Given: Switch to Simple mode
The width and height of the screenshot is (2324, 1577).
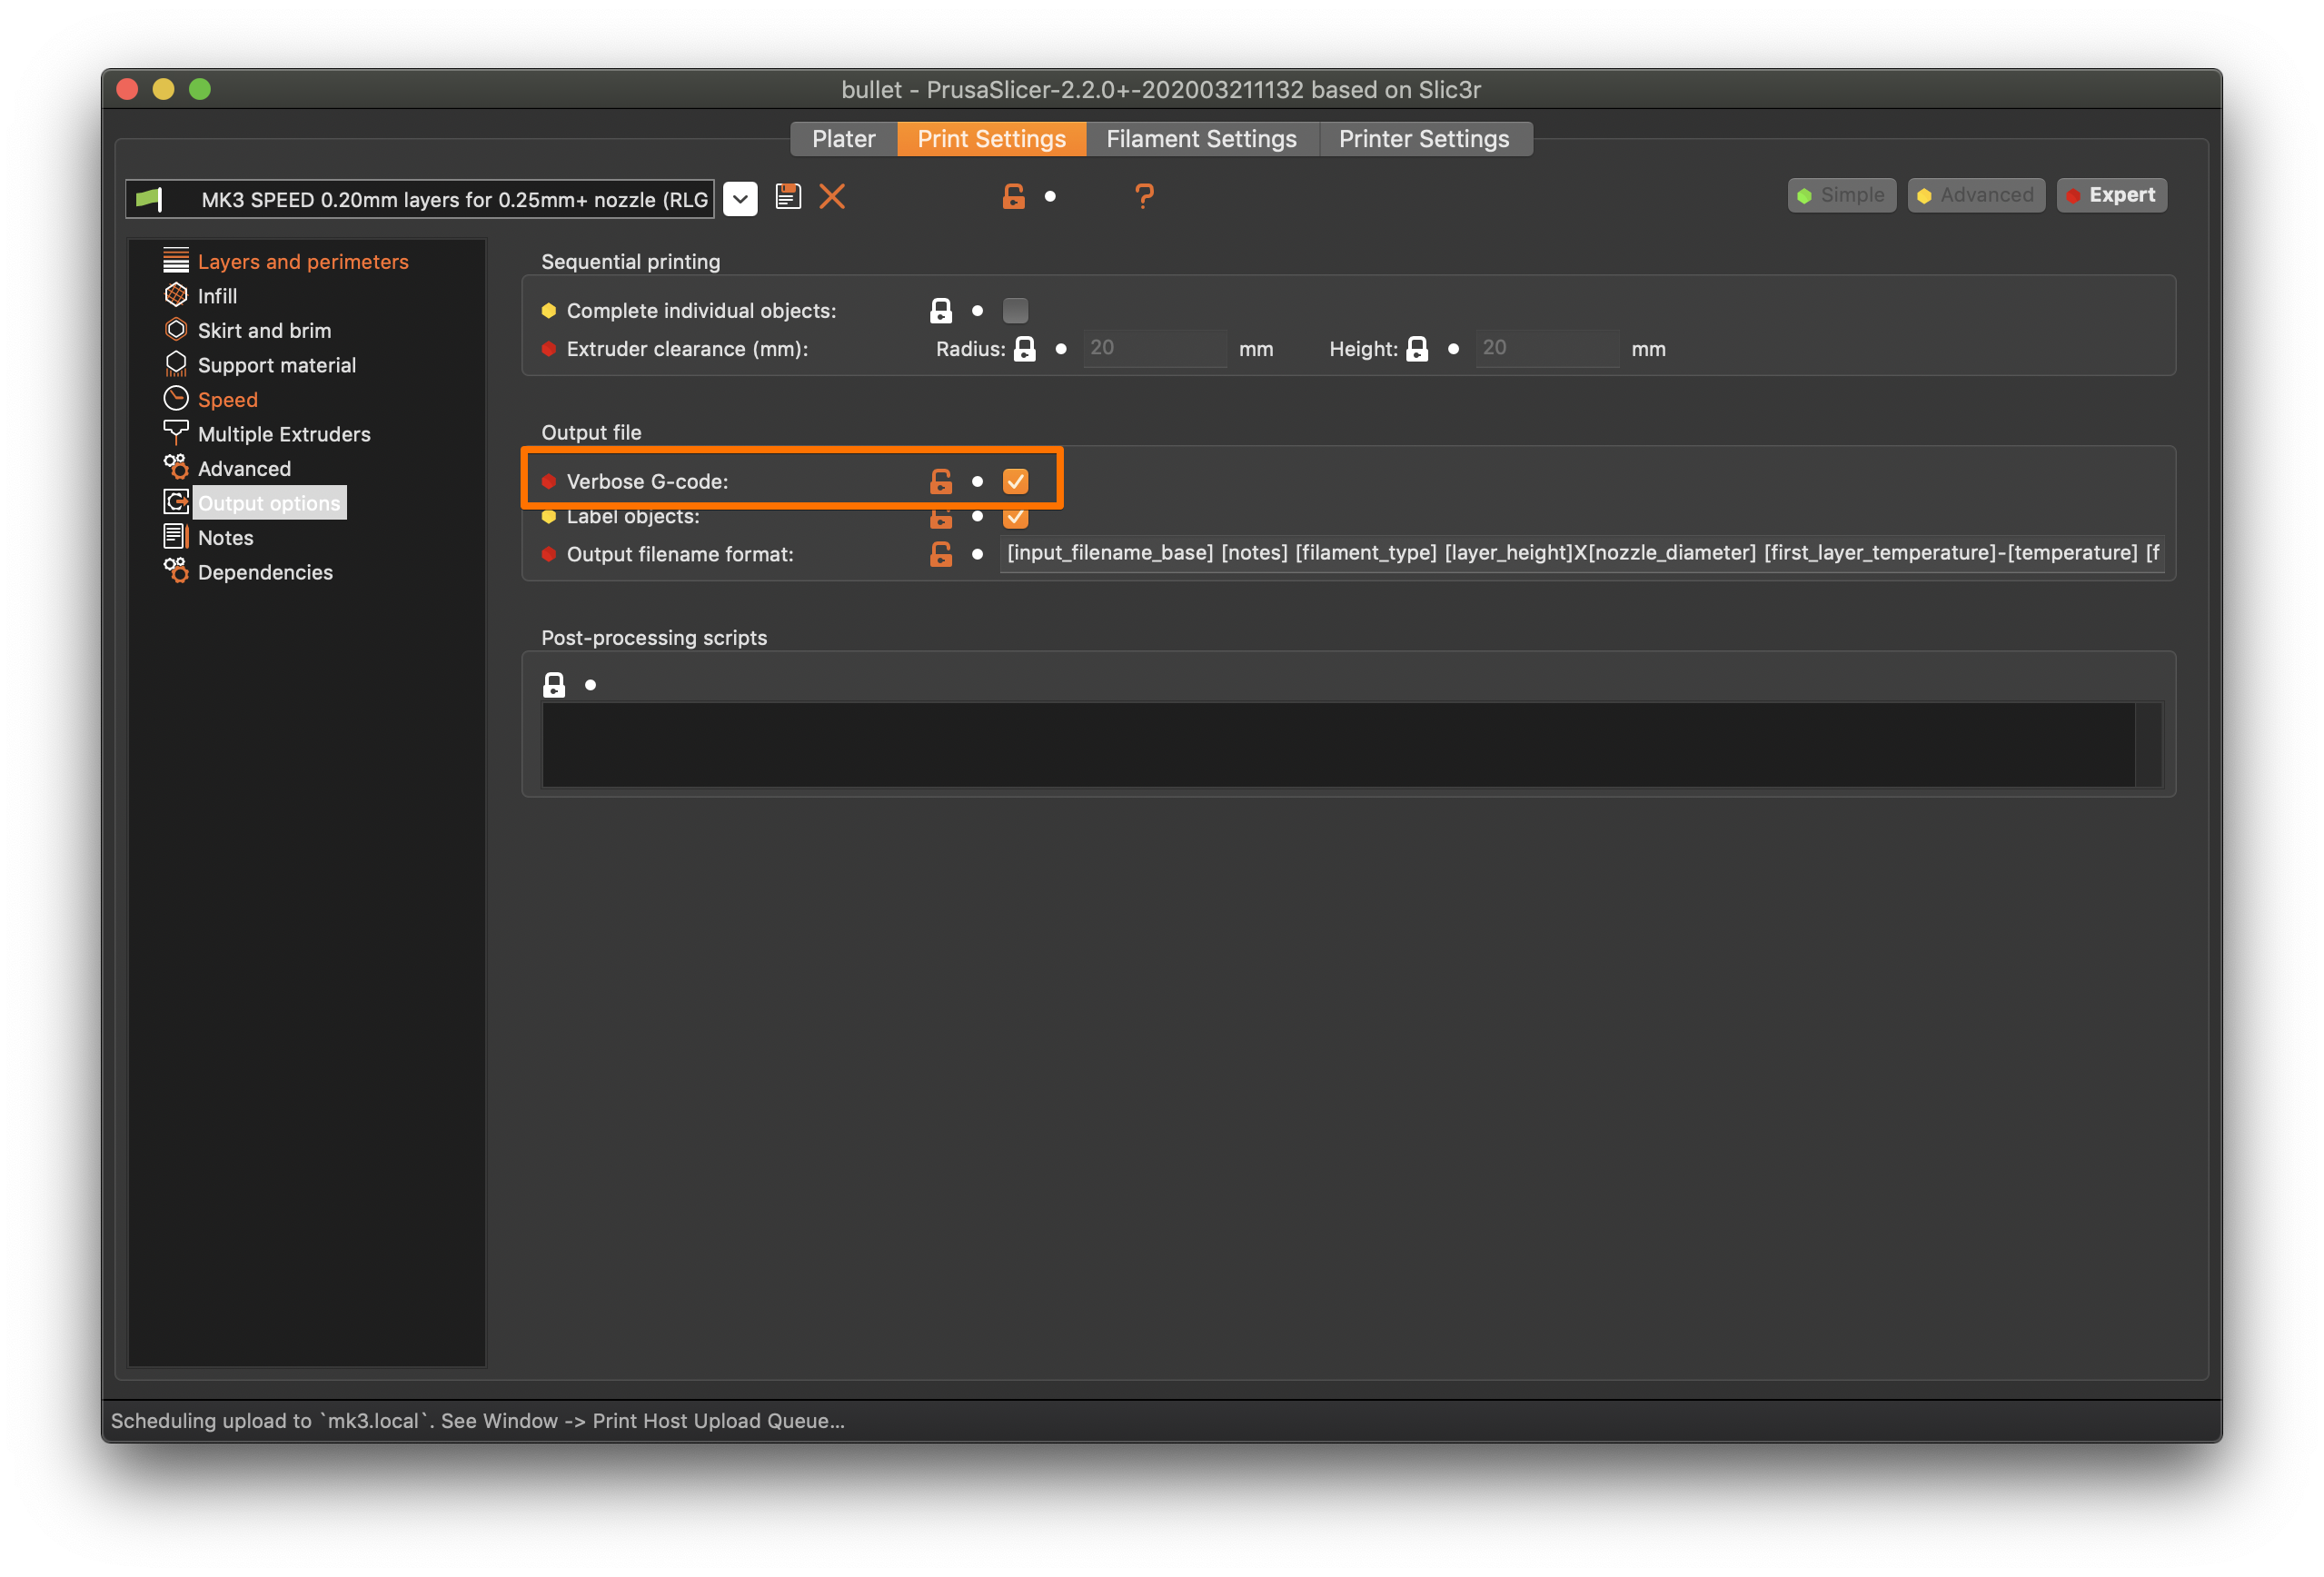Looking at the screenshot, I should click(x=1841, y=195).
